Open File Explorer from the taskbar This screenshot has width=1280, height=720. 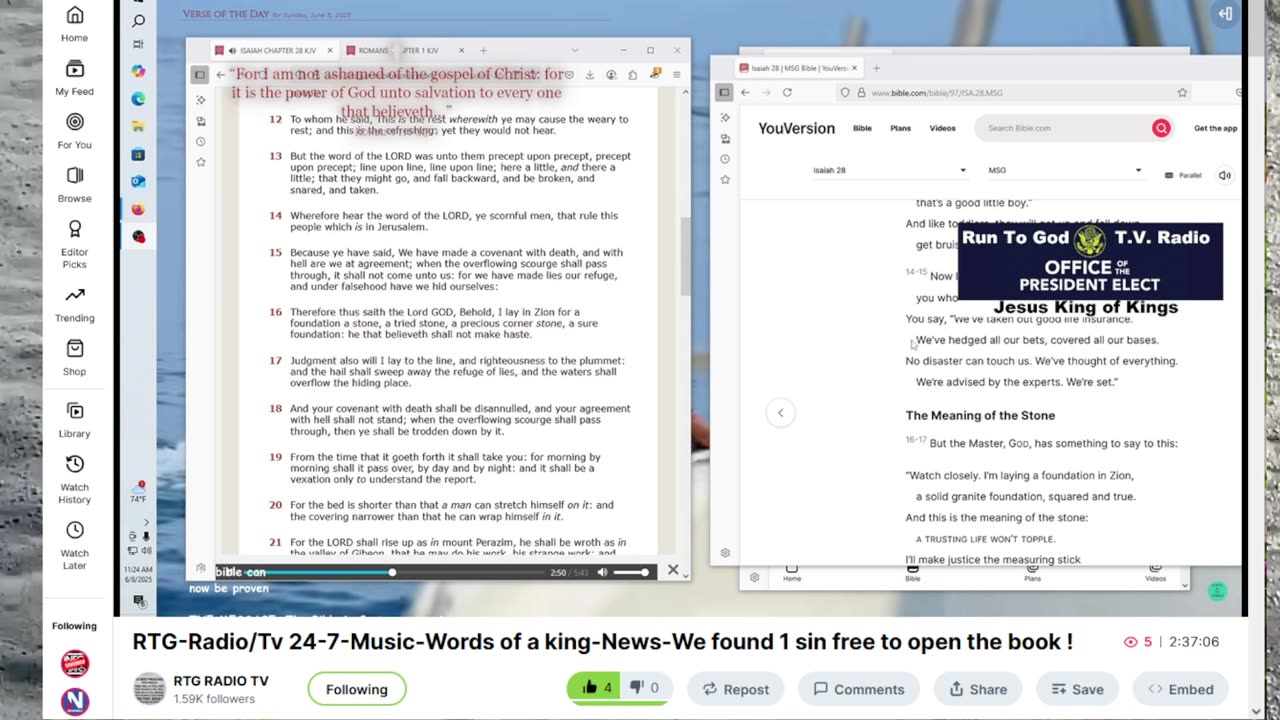coord(139,127)
